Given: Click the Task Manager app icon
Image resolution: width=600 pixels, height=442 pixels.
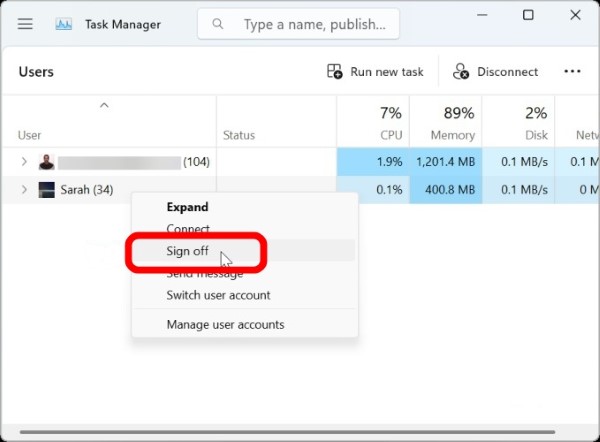Looking at the screenshot, I should (64, 24).
